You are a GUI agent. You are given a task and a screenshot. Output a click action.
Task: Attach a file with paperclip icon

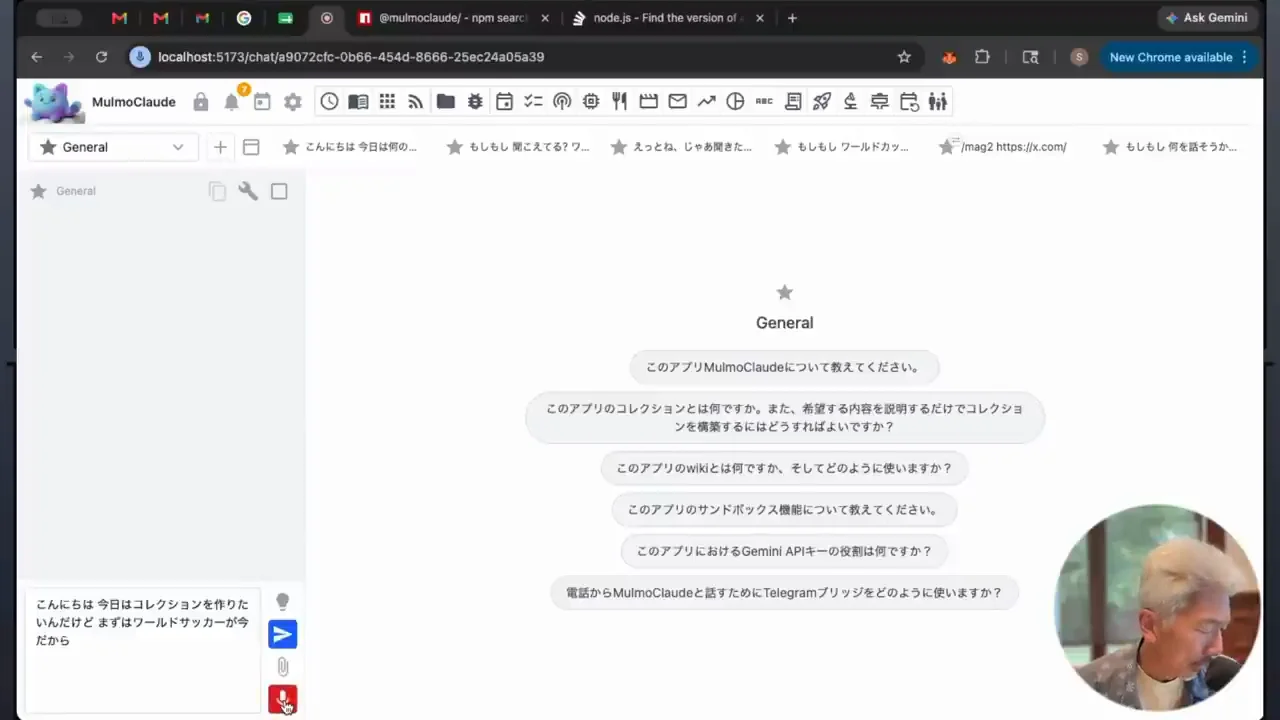coord(283,666)
